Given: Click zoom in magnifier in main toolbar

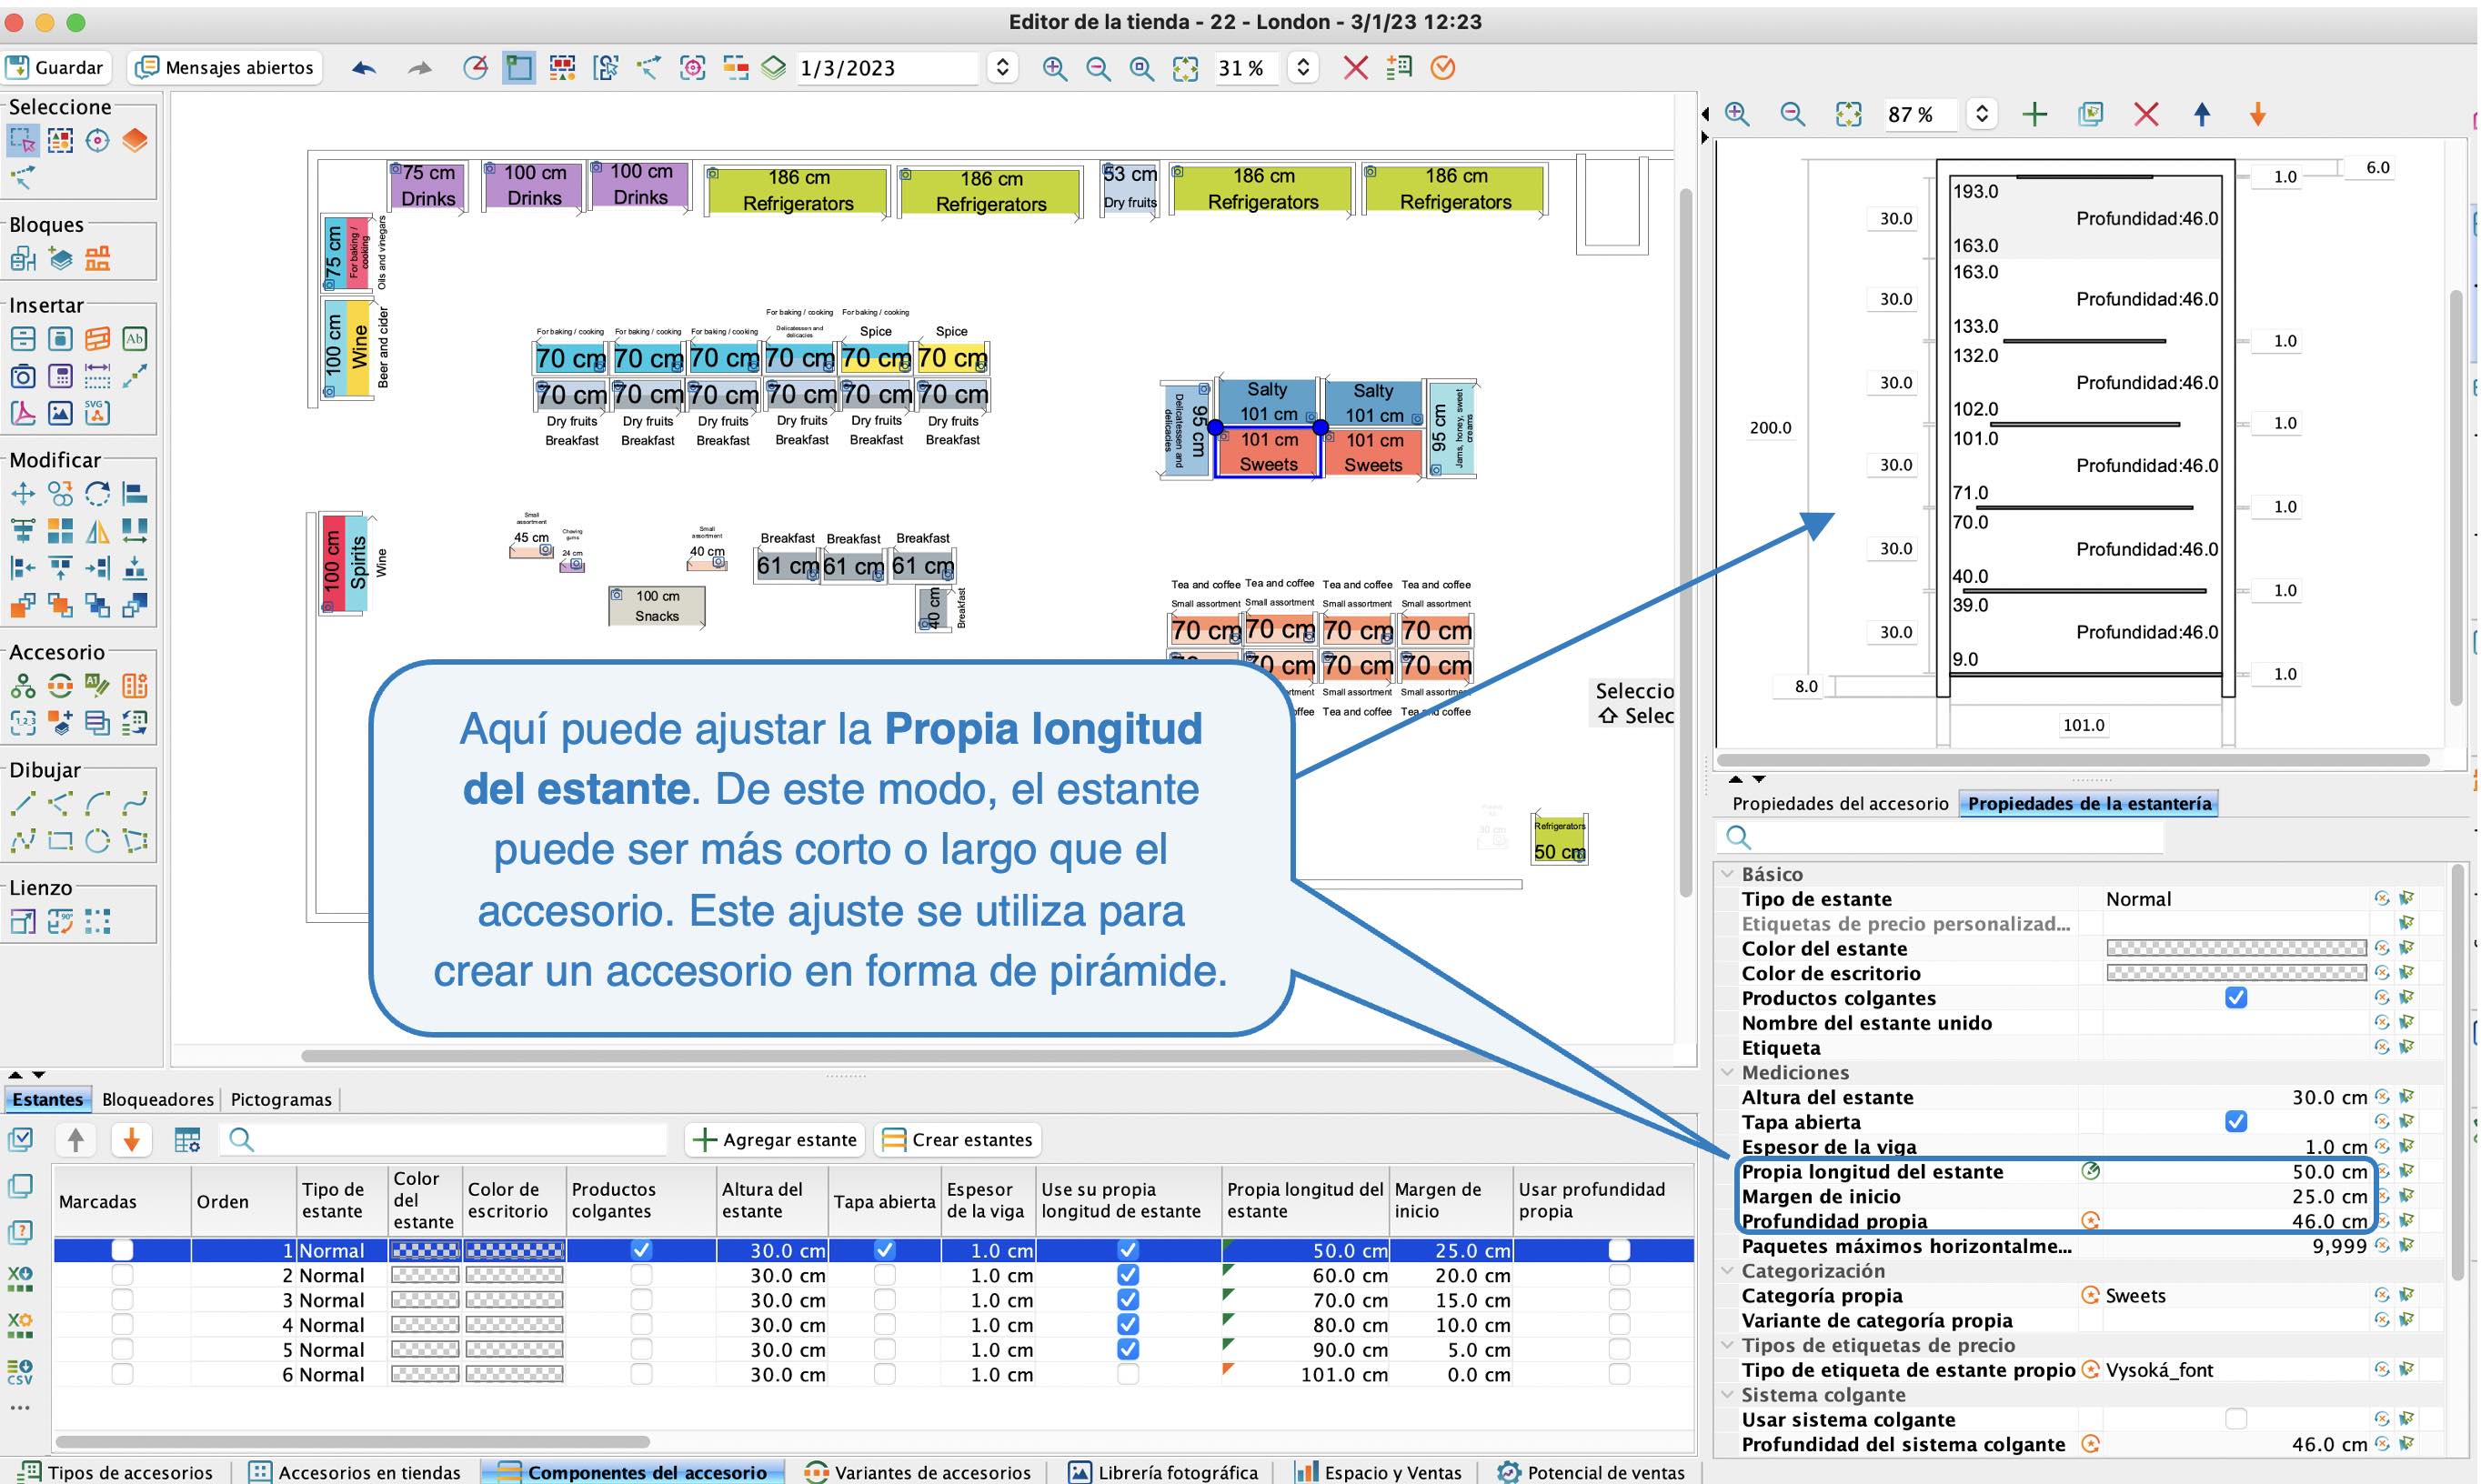Looking at the screenshot, I should pyautogui.click(x=1054, y=68).
